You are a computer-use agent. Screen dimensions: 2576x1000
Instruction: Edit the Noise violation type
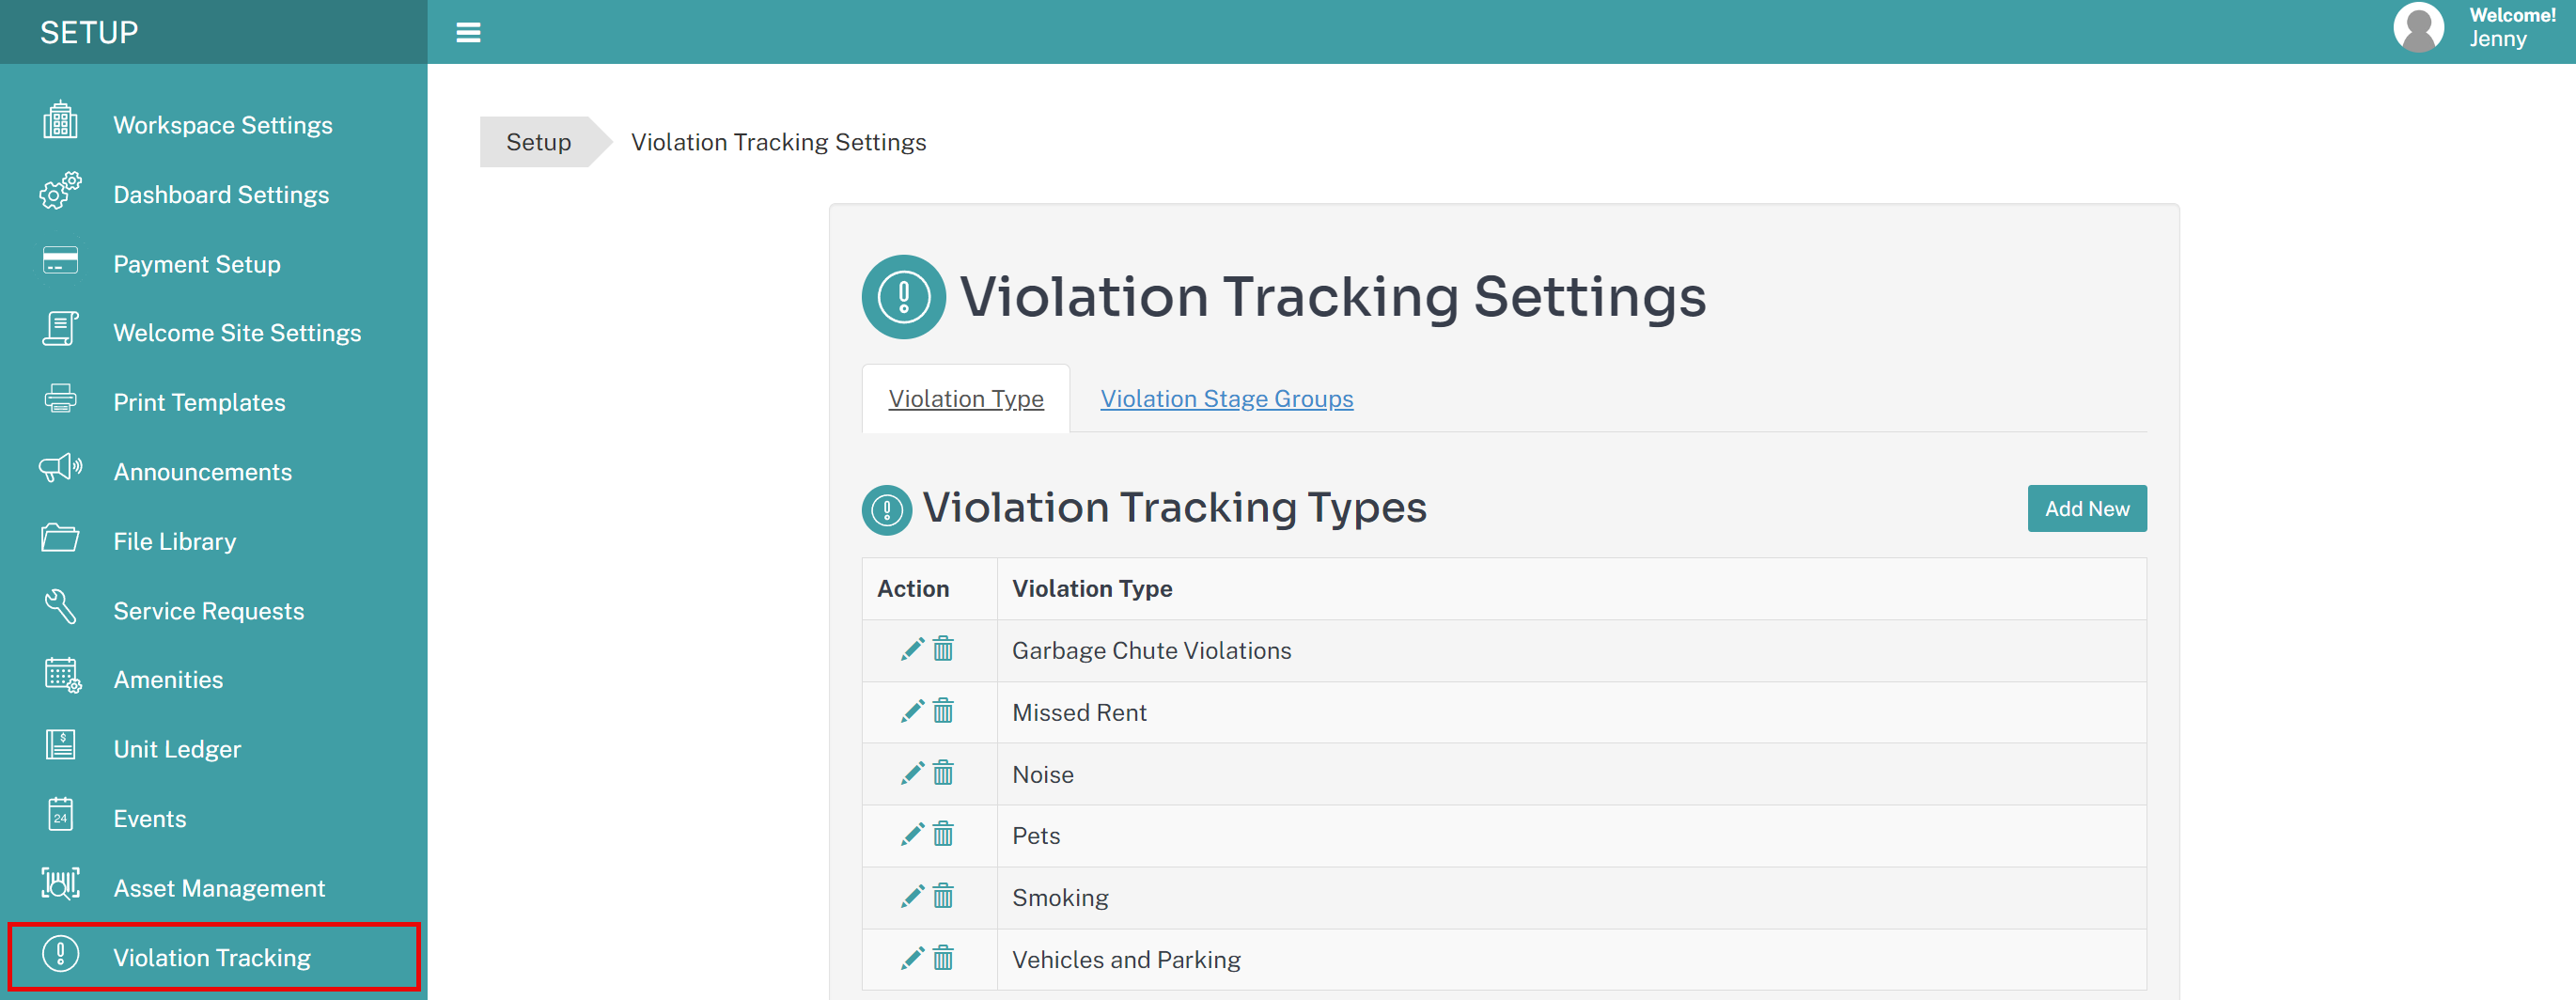[x=912, y=774]
